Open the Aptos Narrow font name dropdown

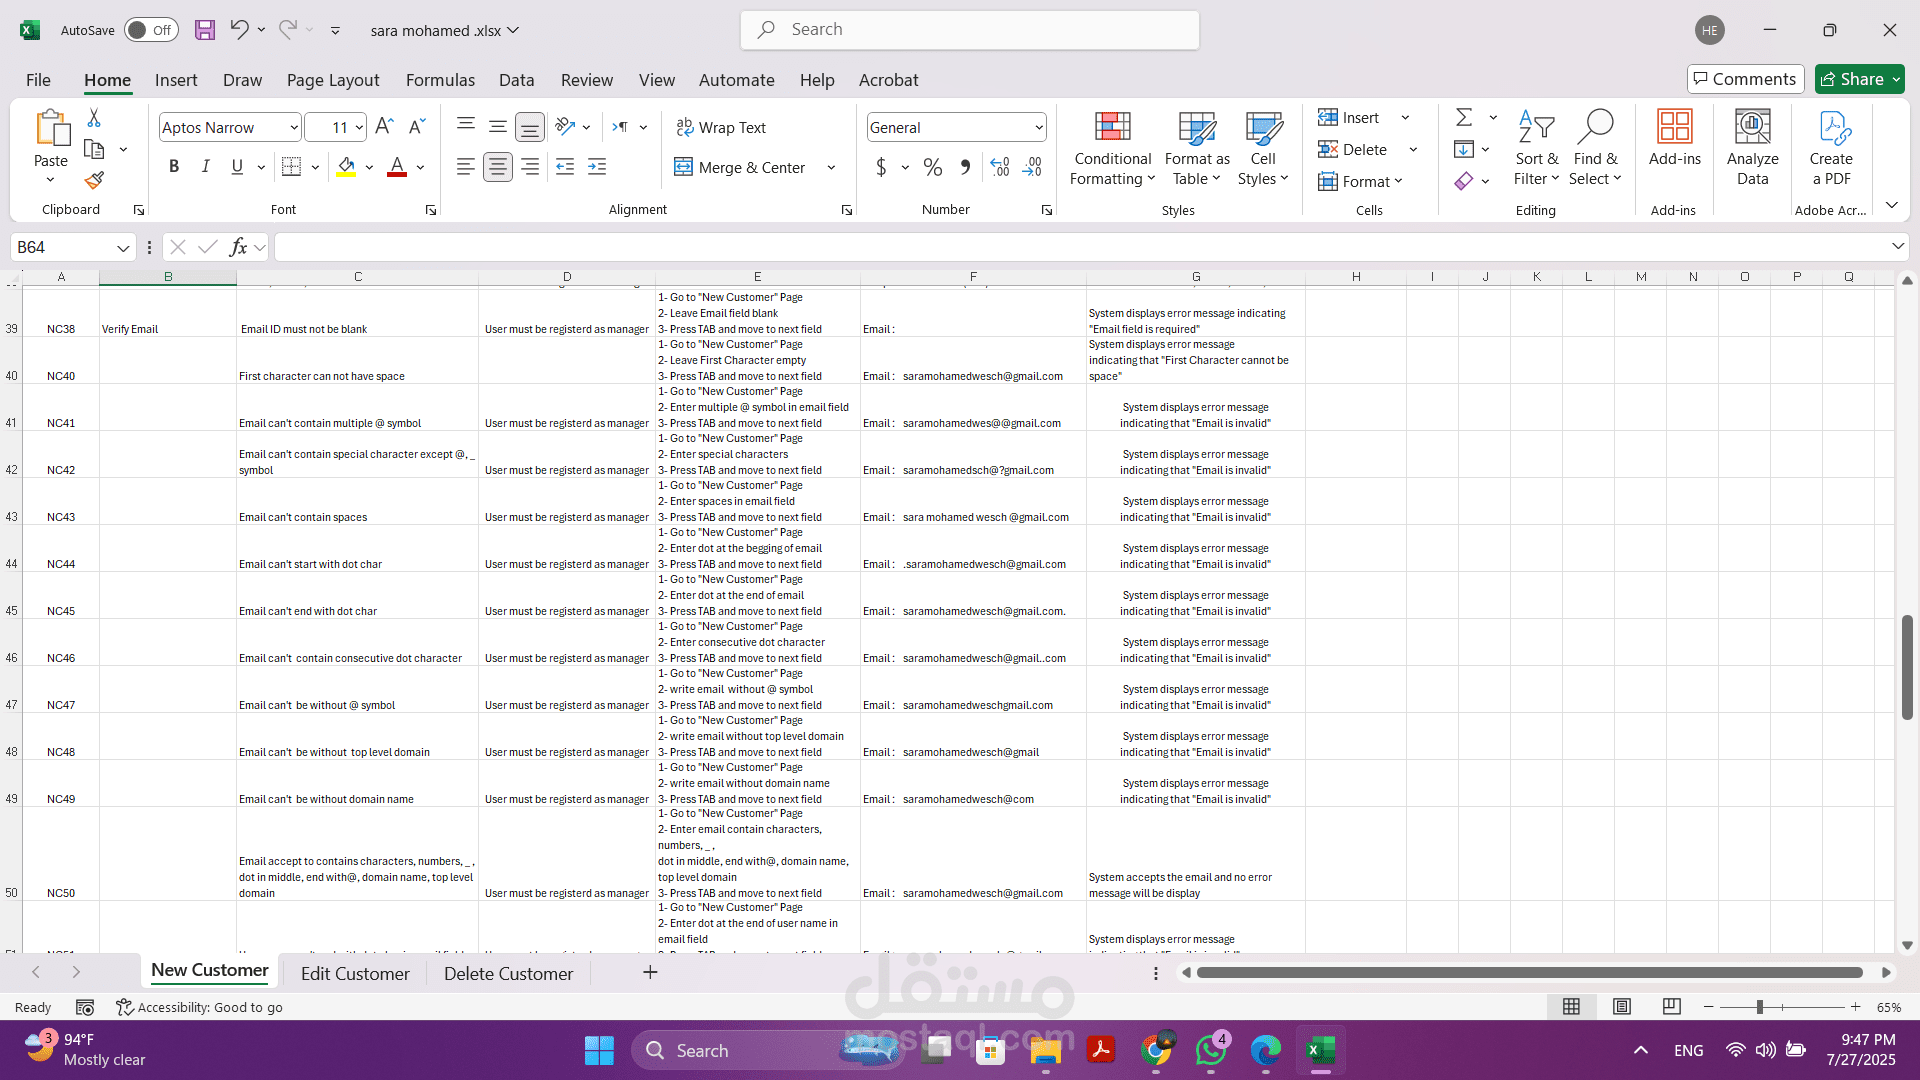(293, 127)
